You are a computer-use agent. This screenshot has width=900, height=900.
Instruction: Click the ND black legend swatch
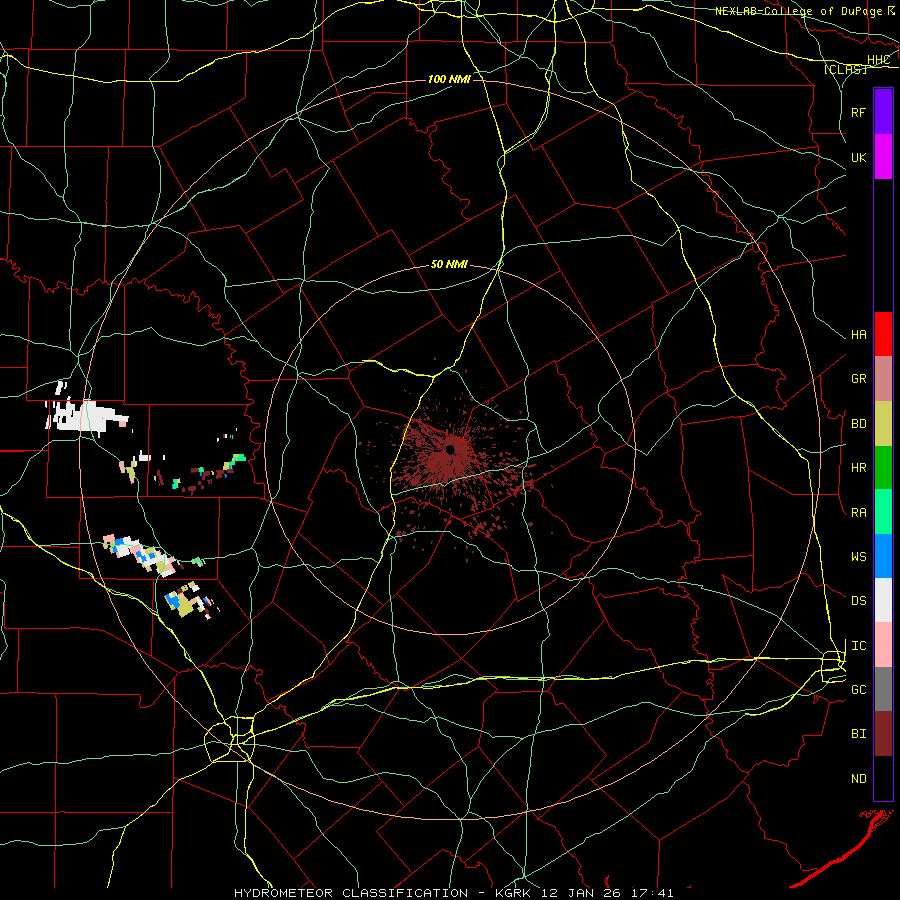pyautogui.click(x=883, y=778)
